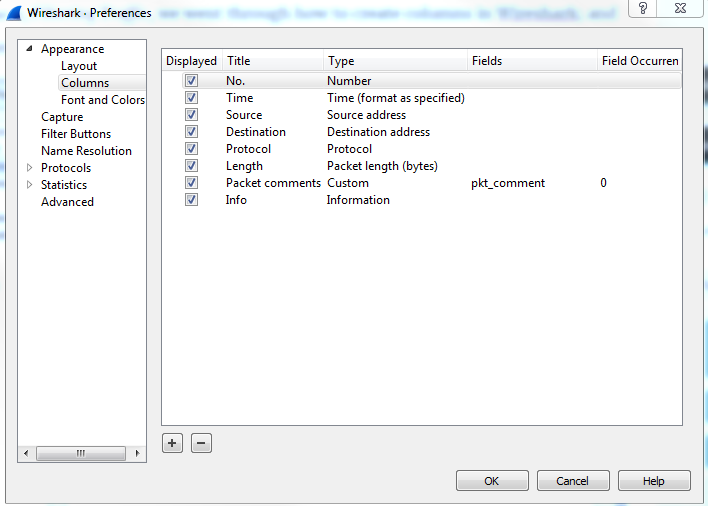The width and height of the screenshot is (708, 506).
Task: Toggle the Destination column displayed checkbox
Action: [x=191, y=131]
